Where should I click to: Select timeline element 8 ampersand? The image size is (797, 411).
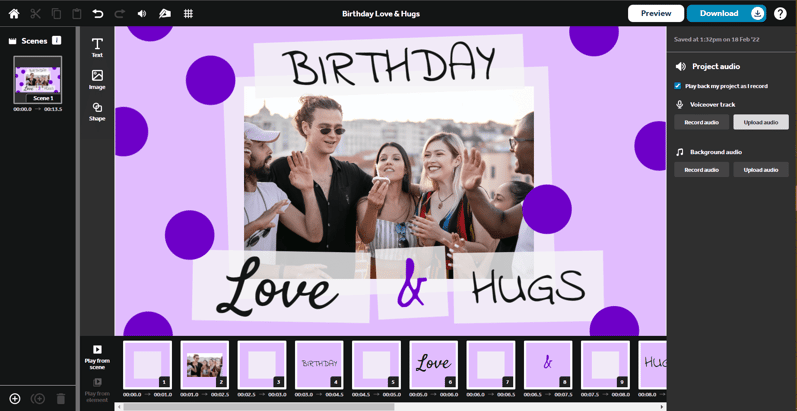tap(548, 365)
